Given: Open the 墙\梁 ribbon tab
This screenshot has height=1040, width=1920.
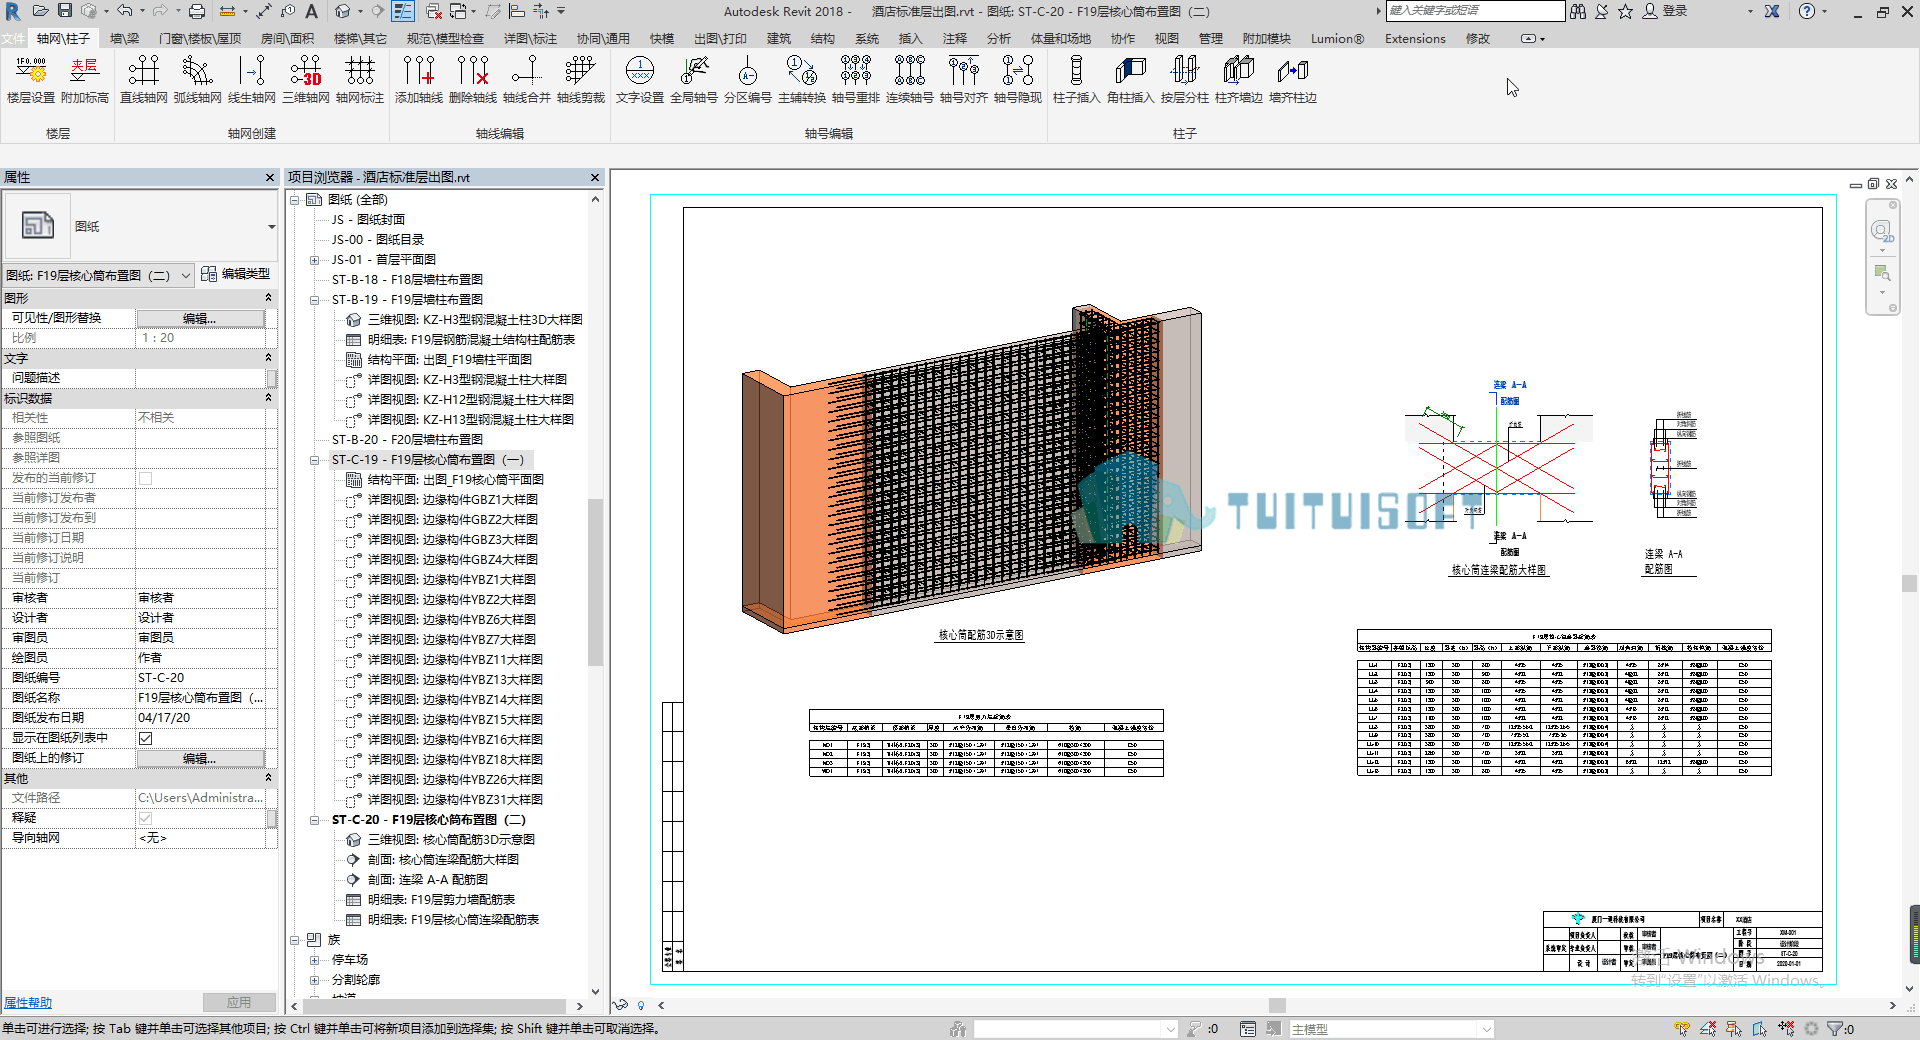Looking at the screenshot, I should pyautogui.click(x=125, y=39).
